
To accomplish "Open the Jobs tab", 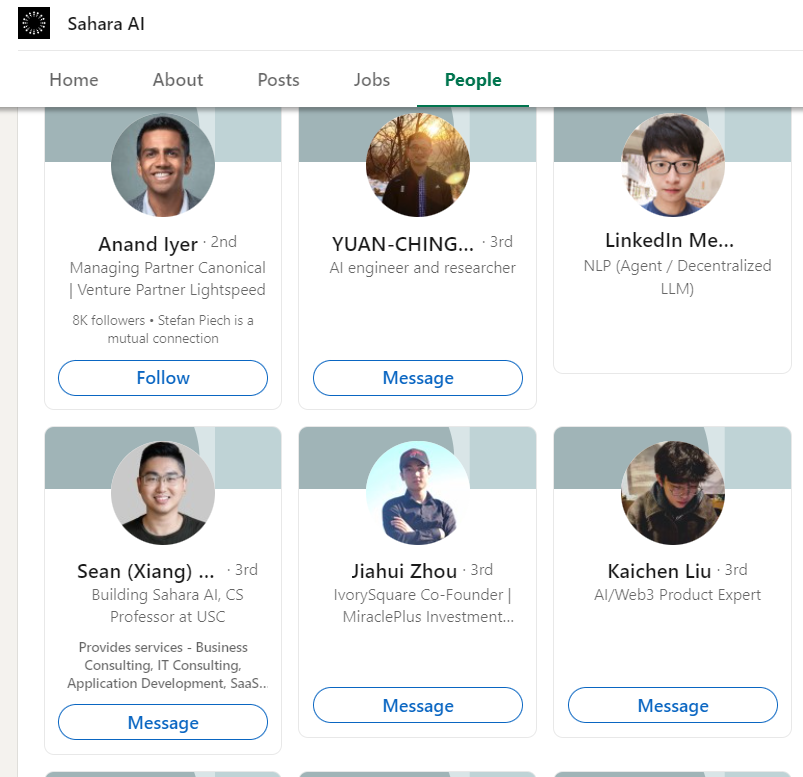I will point(372,80).
